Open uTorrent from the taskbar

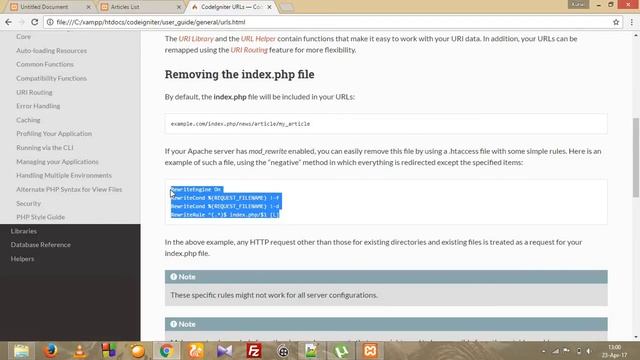point(341,351)
